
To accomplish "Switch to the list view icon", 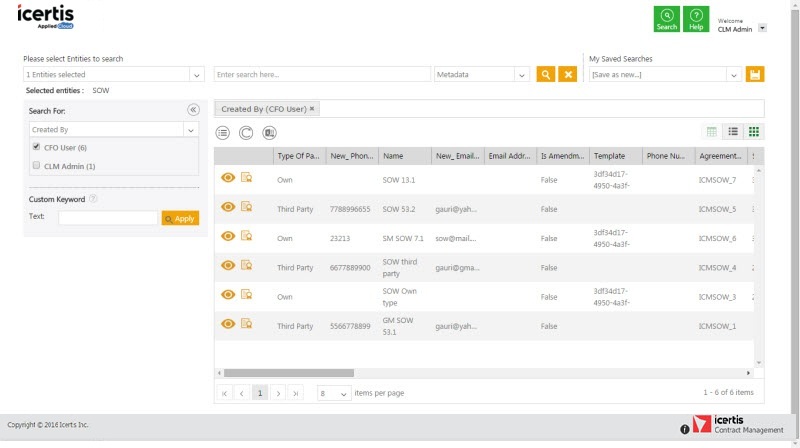I will pos(733,132).
